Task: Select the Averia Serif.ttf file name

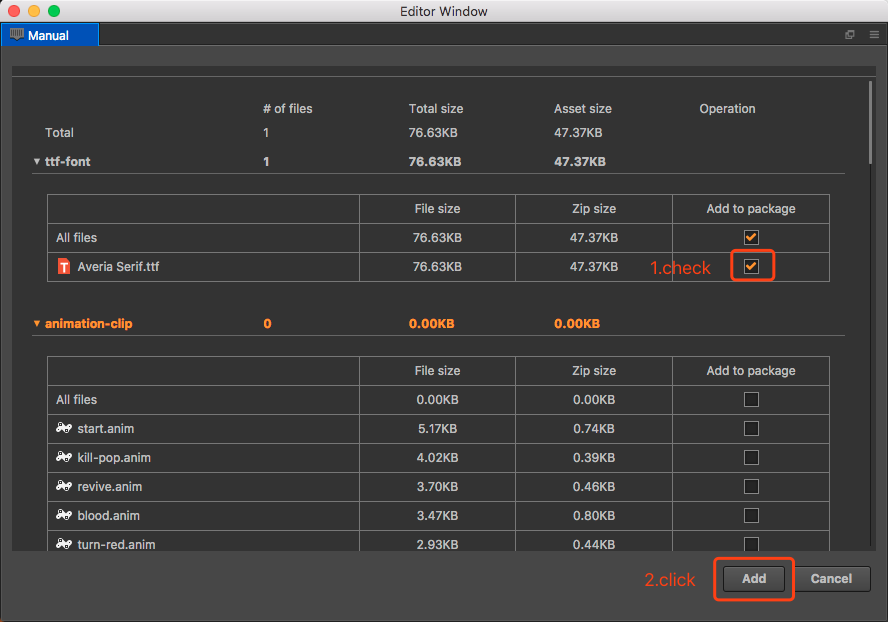Action: [118, 266]
